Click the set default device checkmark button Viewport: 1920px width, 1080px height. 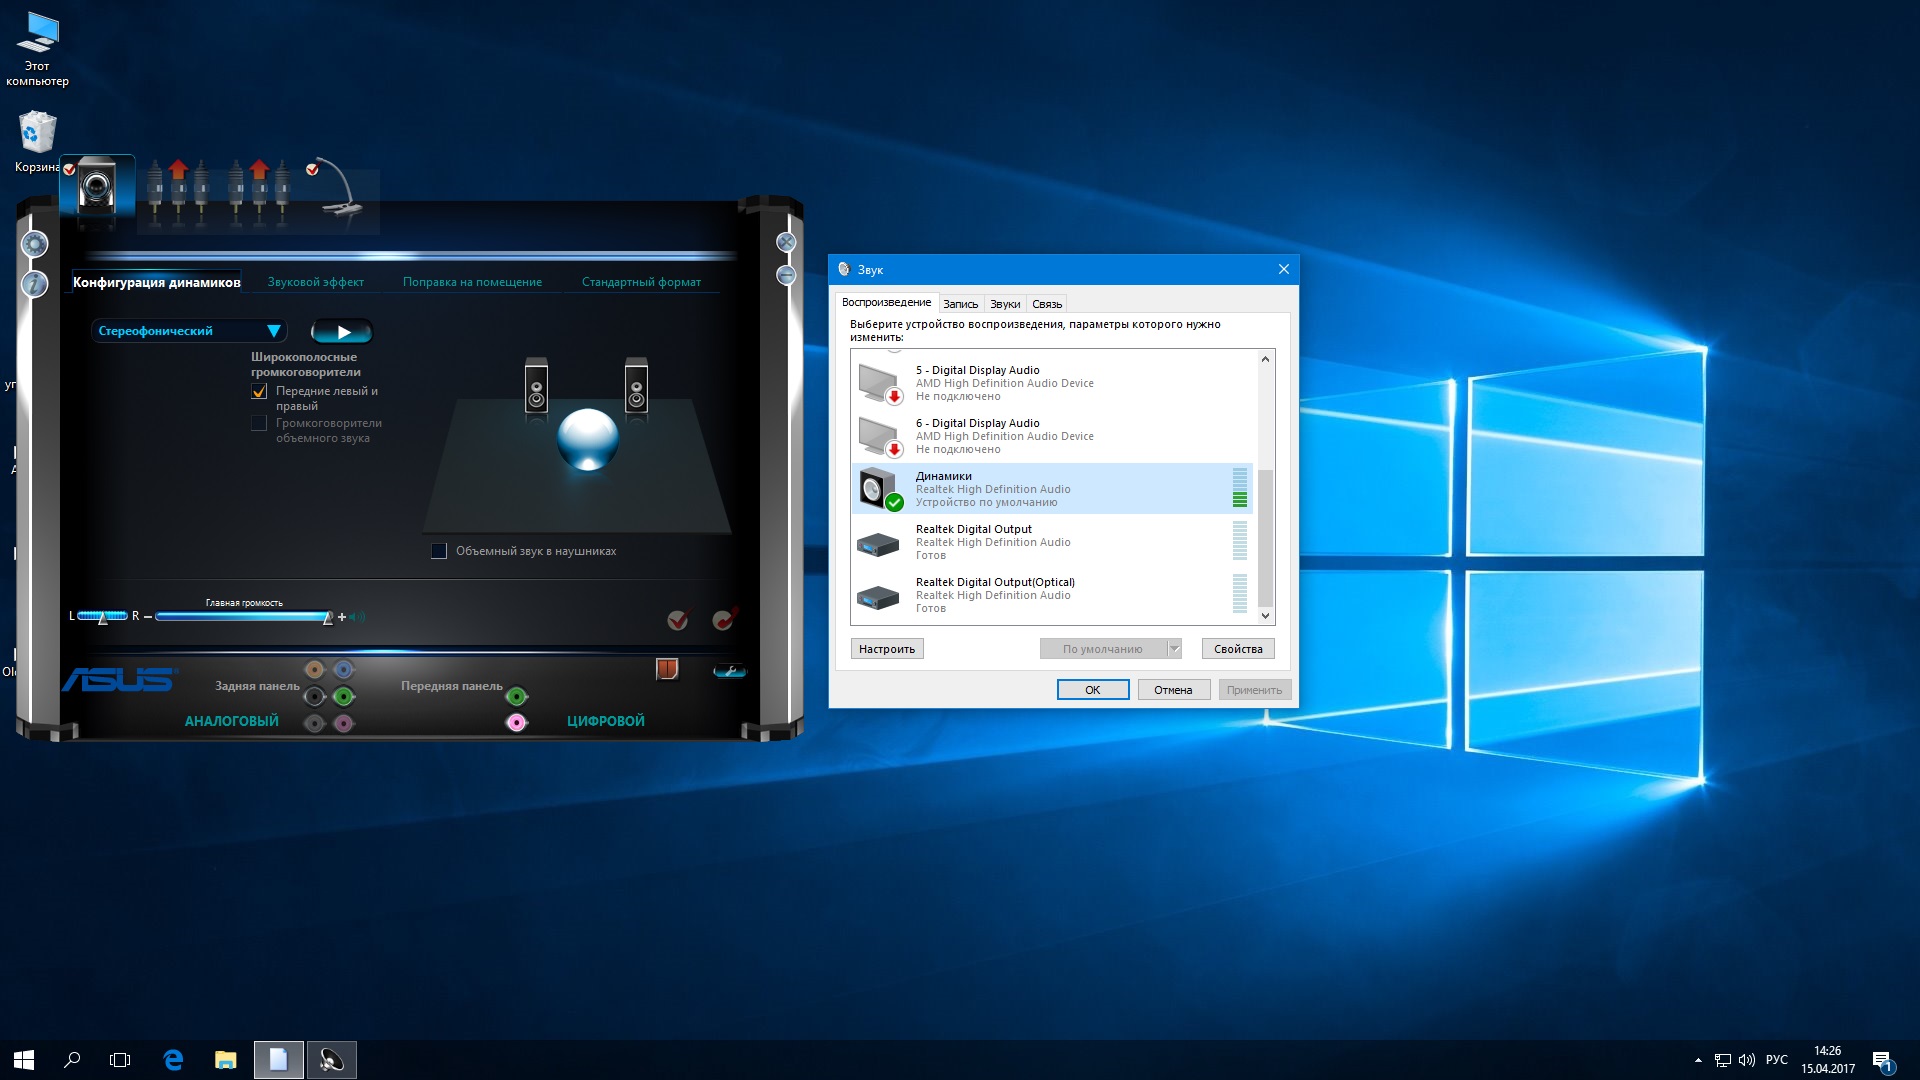(678, 620)
